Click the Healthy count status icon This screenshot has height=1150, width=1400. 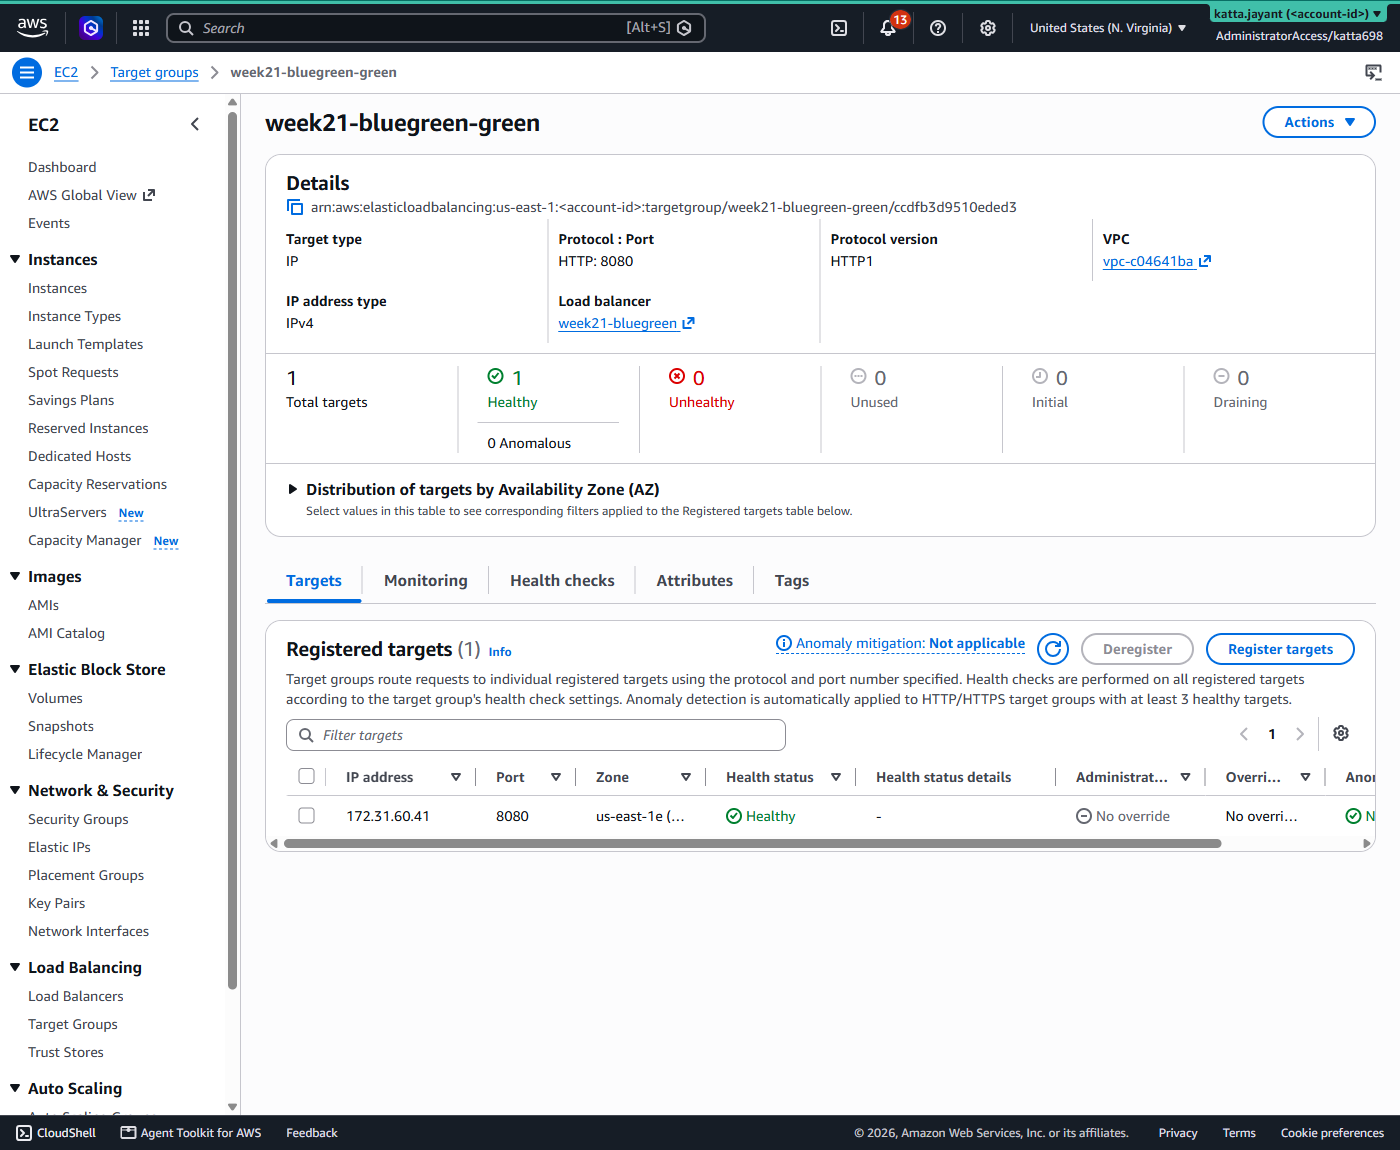(495, 376)
